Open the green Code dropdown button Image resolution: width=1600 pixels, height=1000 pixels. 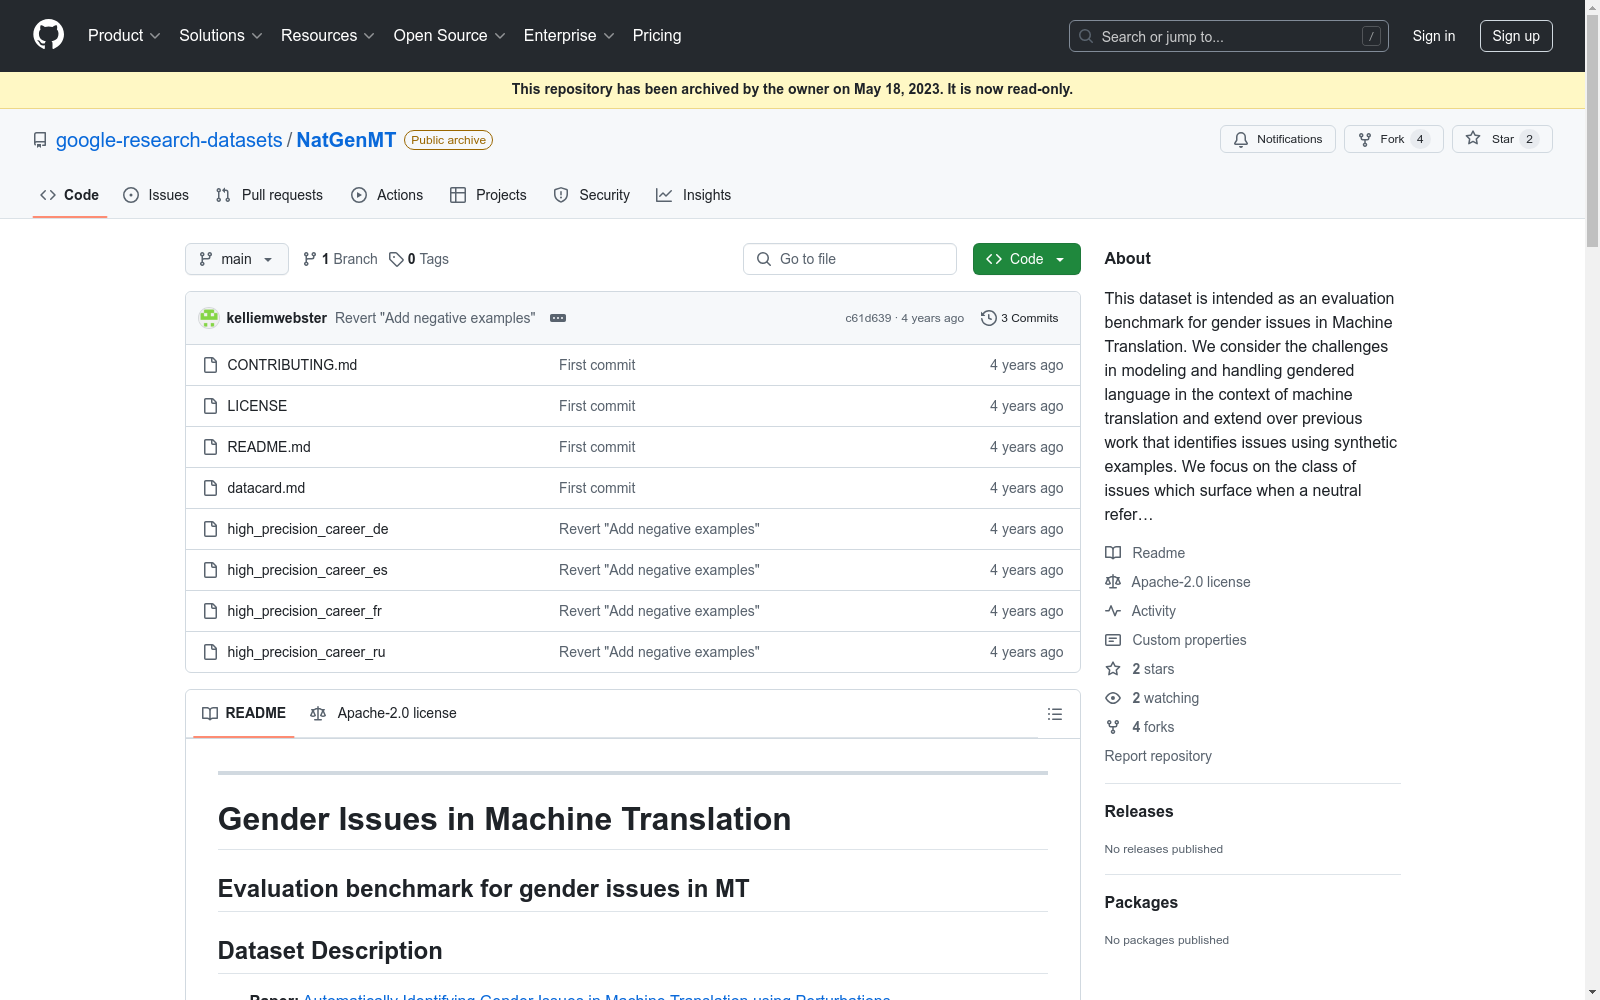tap(1027, 259)
